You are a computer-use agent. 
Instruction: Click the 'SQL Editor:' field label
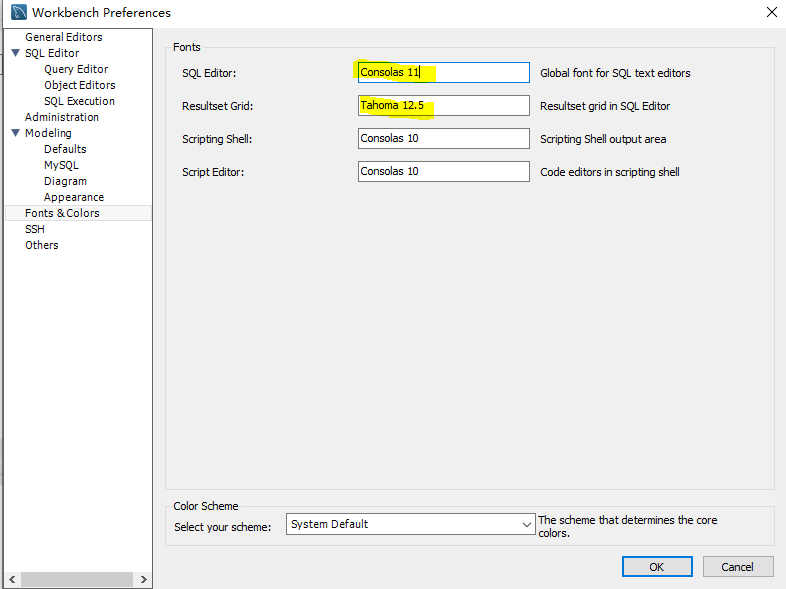click(x=209, y=73)
